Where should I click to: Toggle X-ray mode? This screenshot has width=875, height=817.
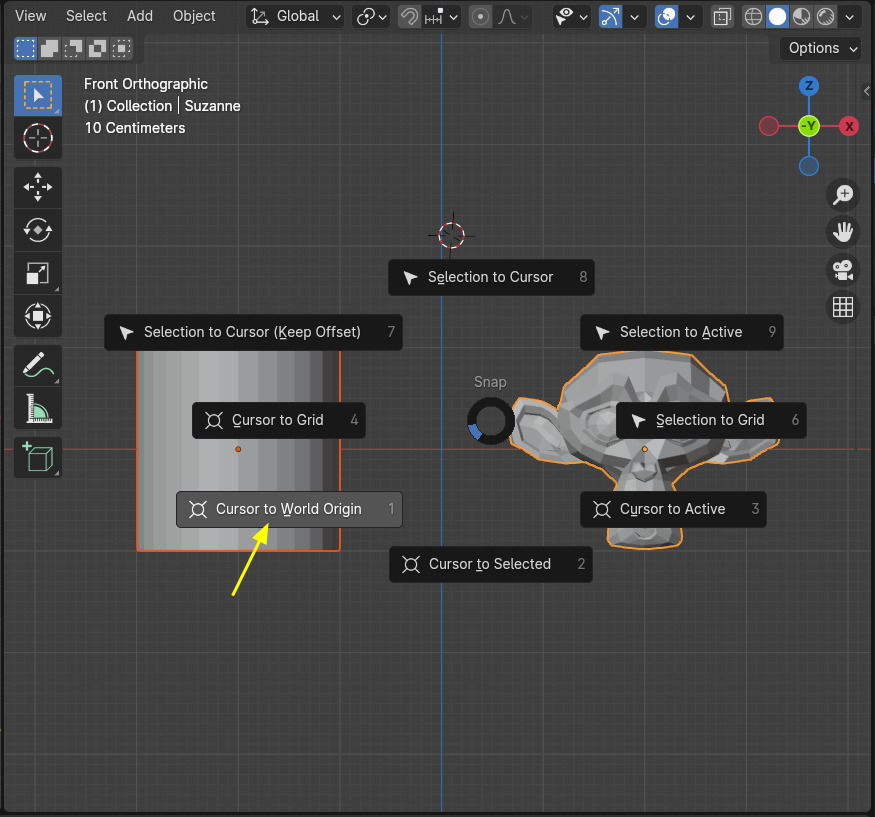[722, 17]
